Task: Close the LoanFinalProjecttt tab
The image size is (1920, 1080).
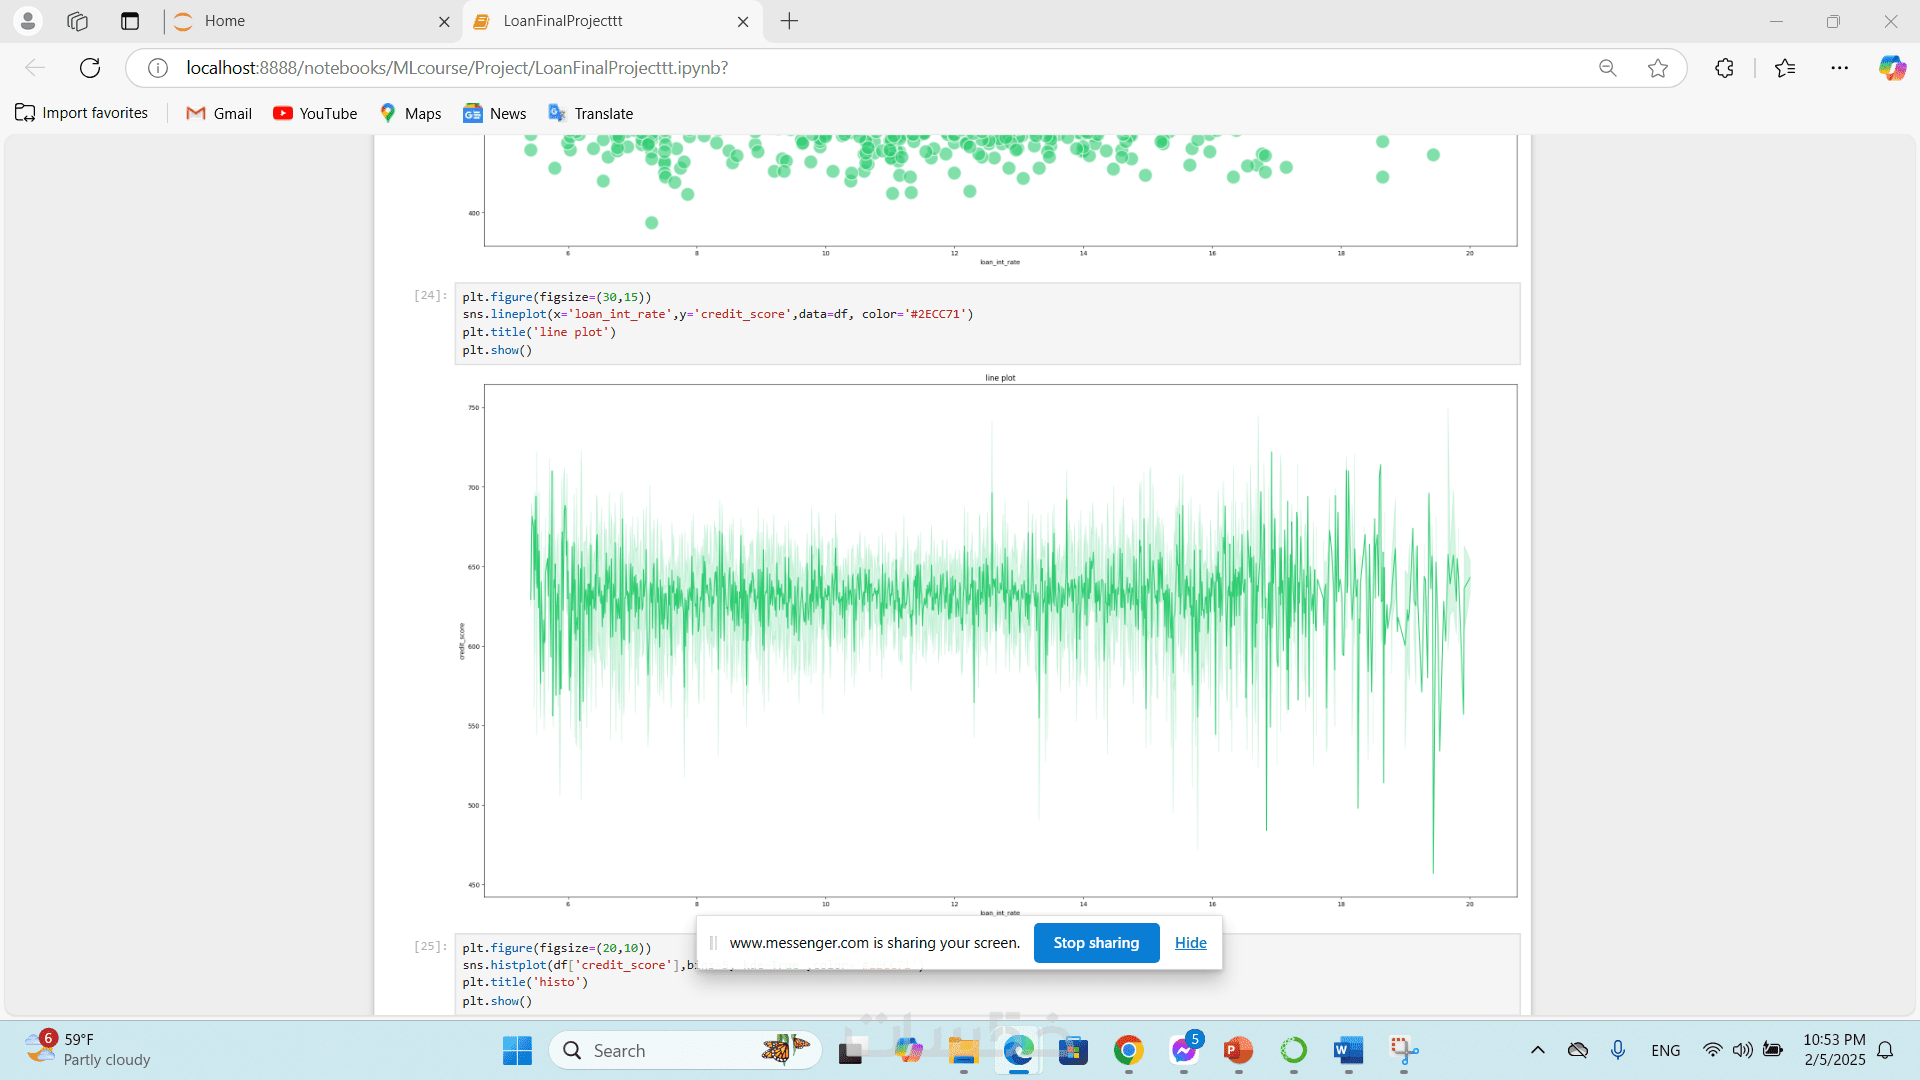Action: pos(742,21)
